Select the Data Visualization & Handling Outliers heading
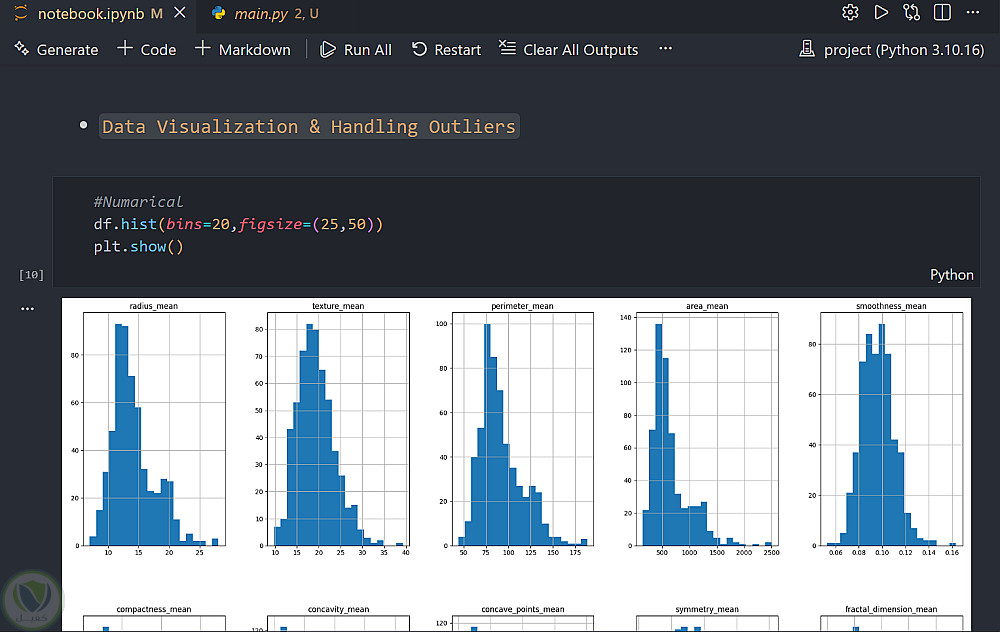The image size is (1000, 632). point(309,127)
